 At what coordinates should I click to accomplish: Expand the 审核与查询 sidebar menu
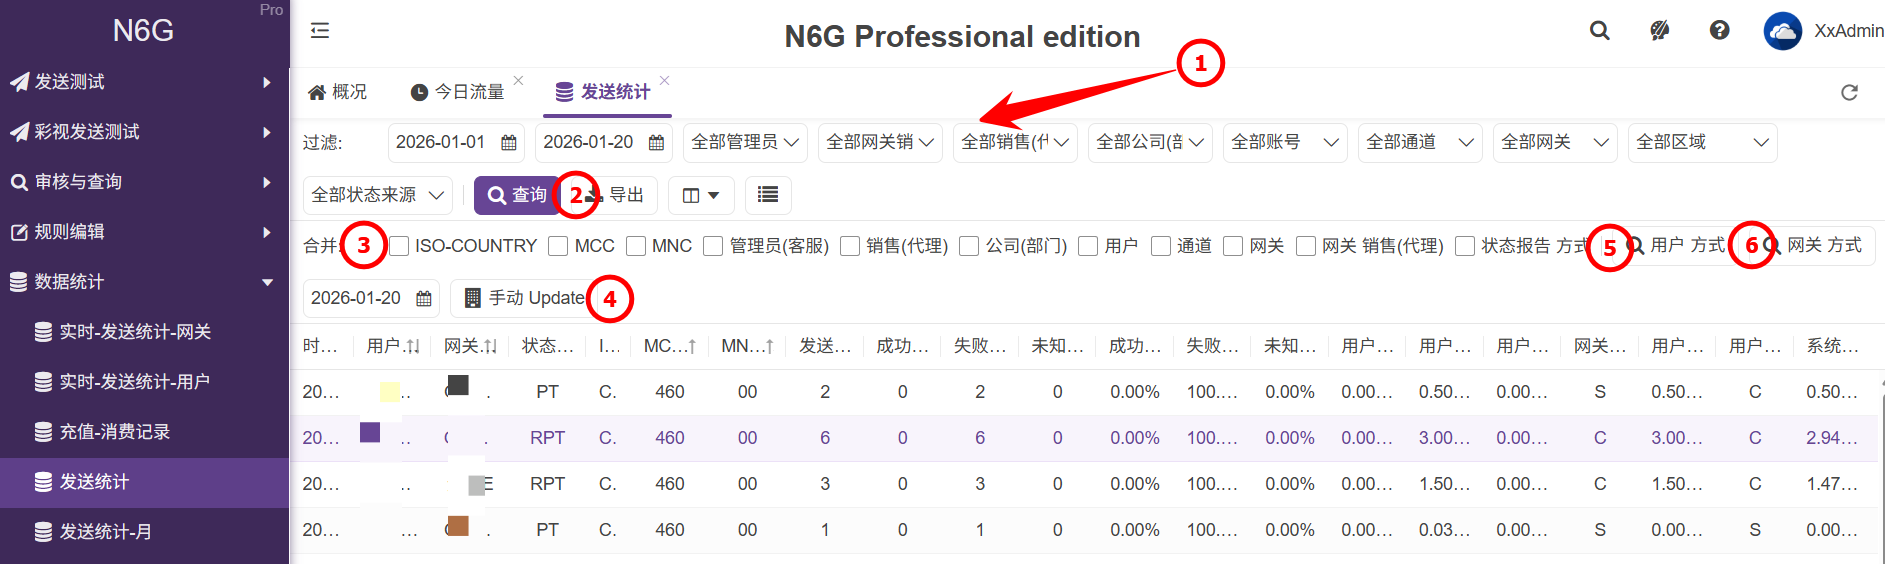point(144,182)
